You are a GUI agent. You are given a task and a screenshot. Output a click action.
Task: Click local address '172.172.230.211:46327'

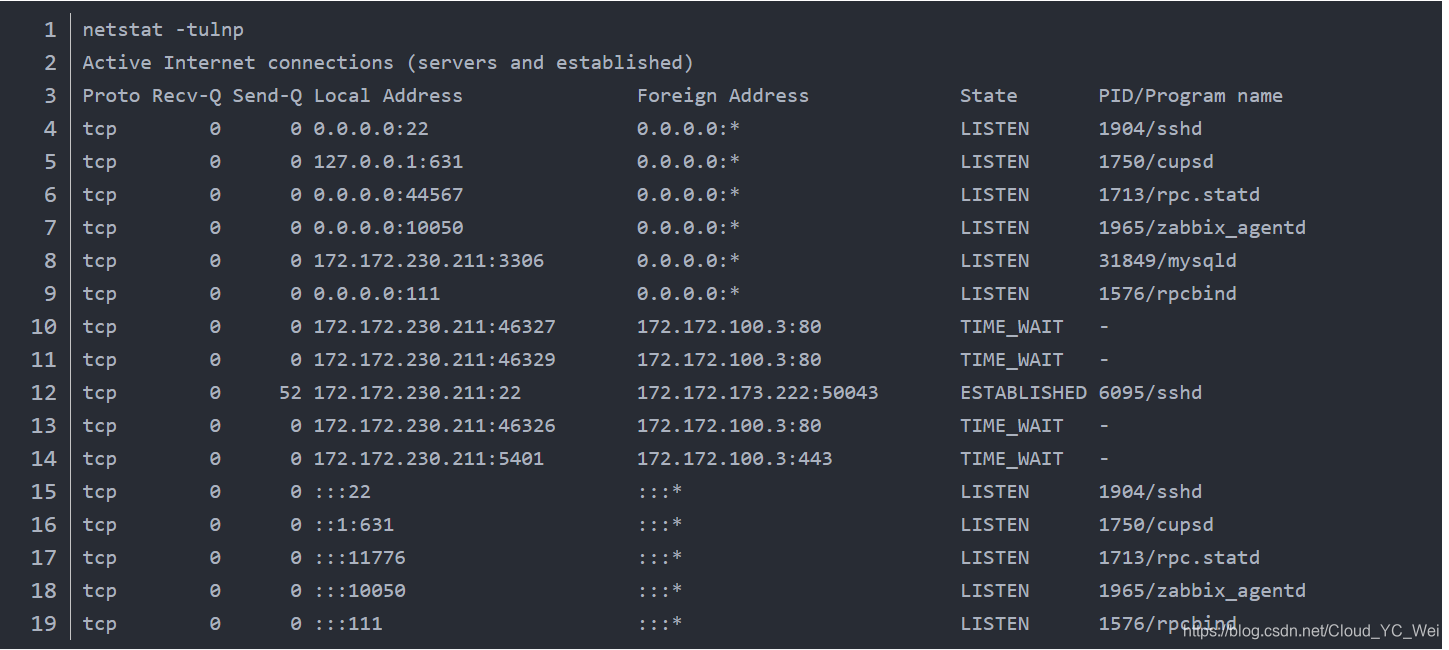point(434,327)
